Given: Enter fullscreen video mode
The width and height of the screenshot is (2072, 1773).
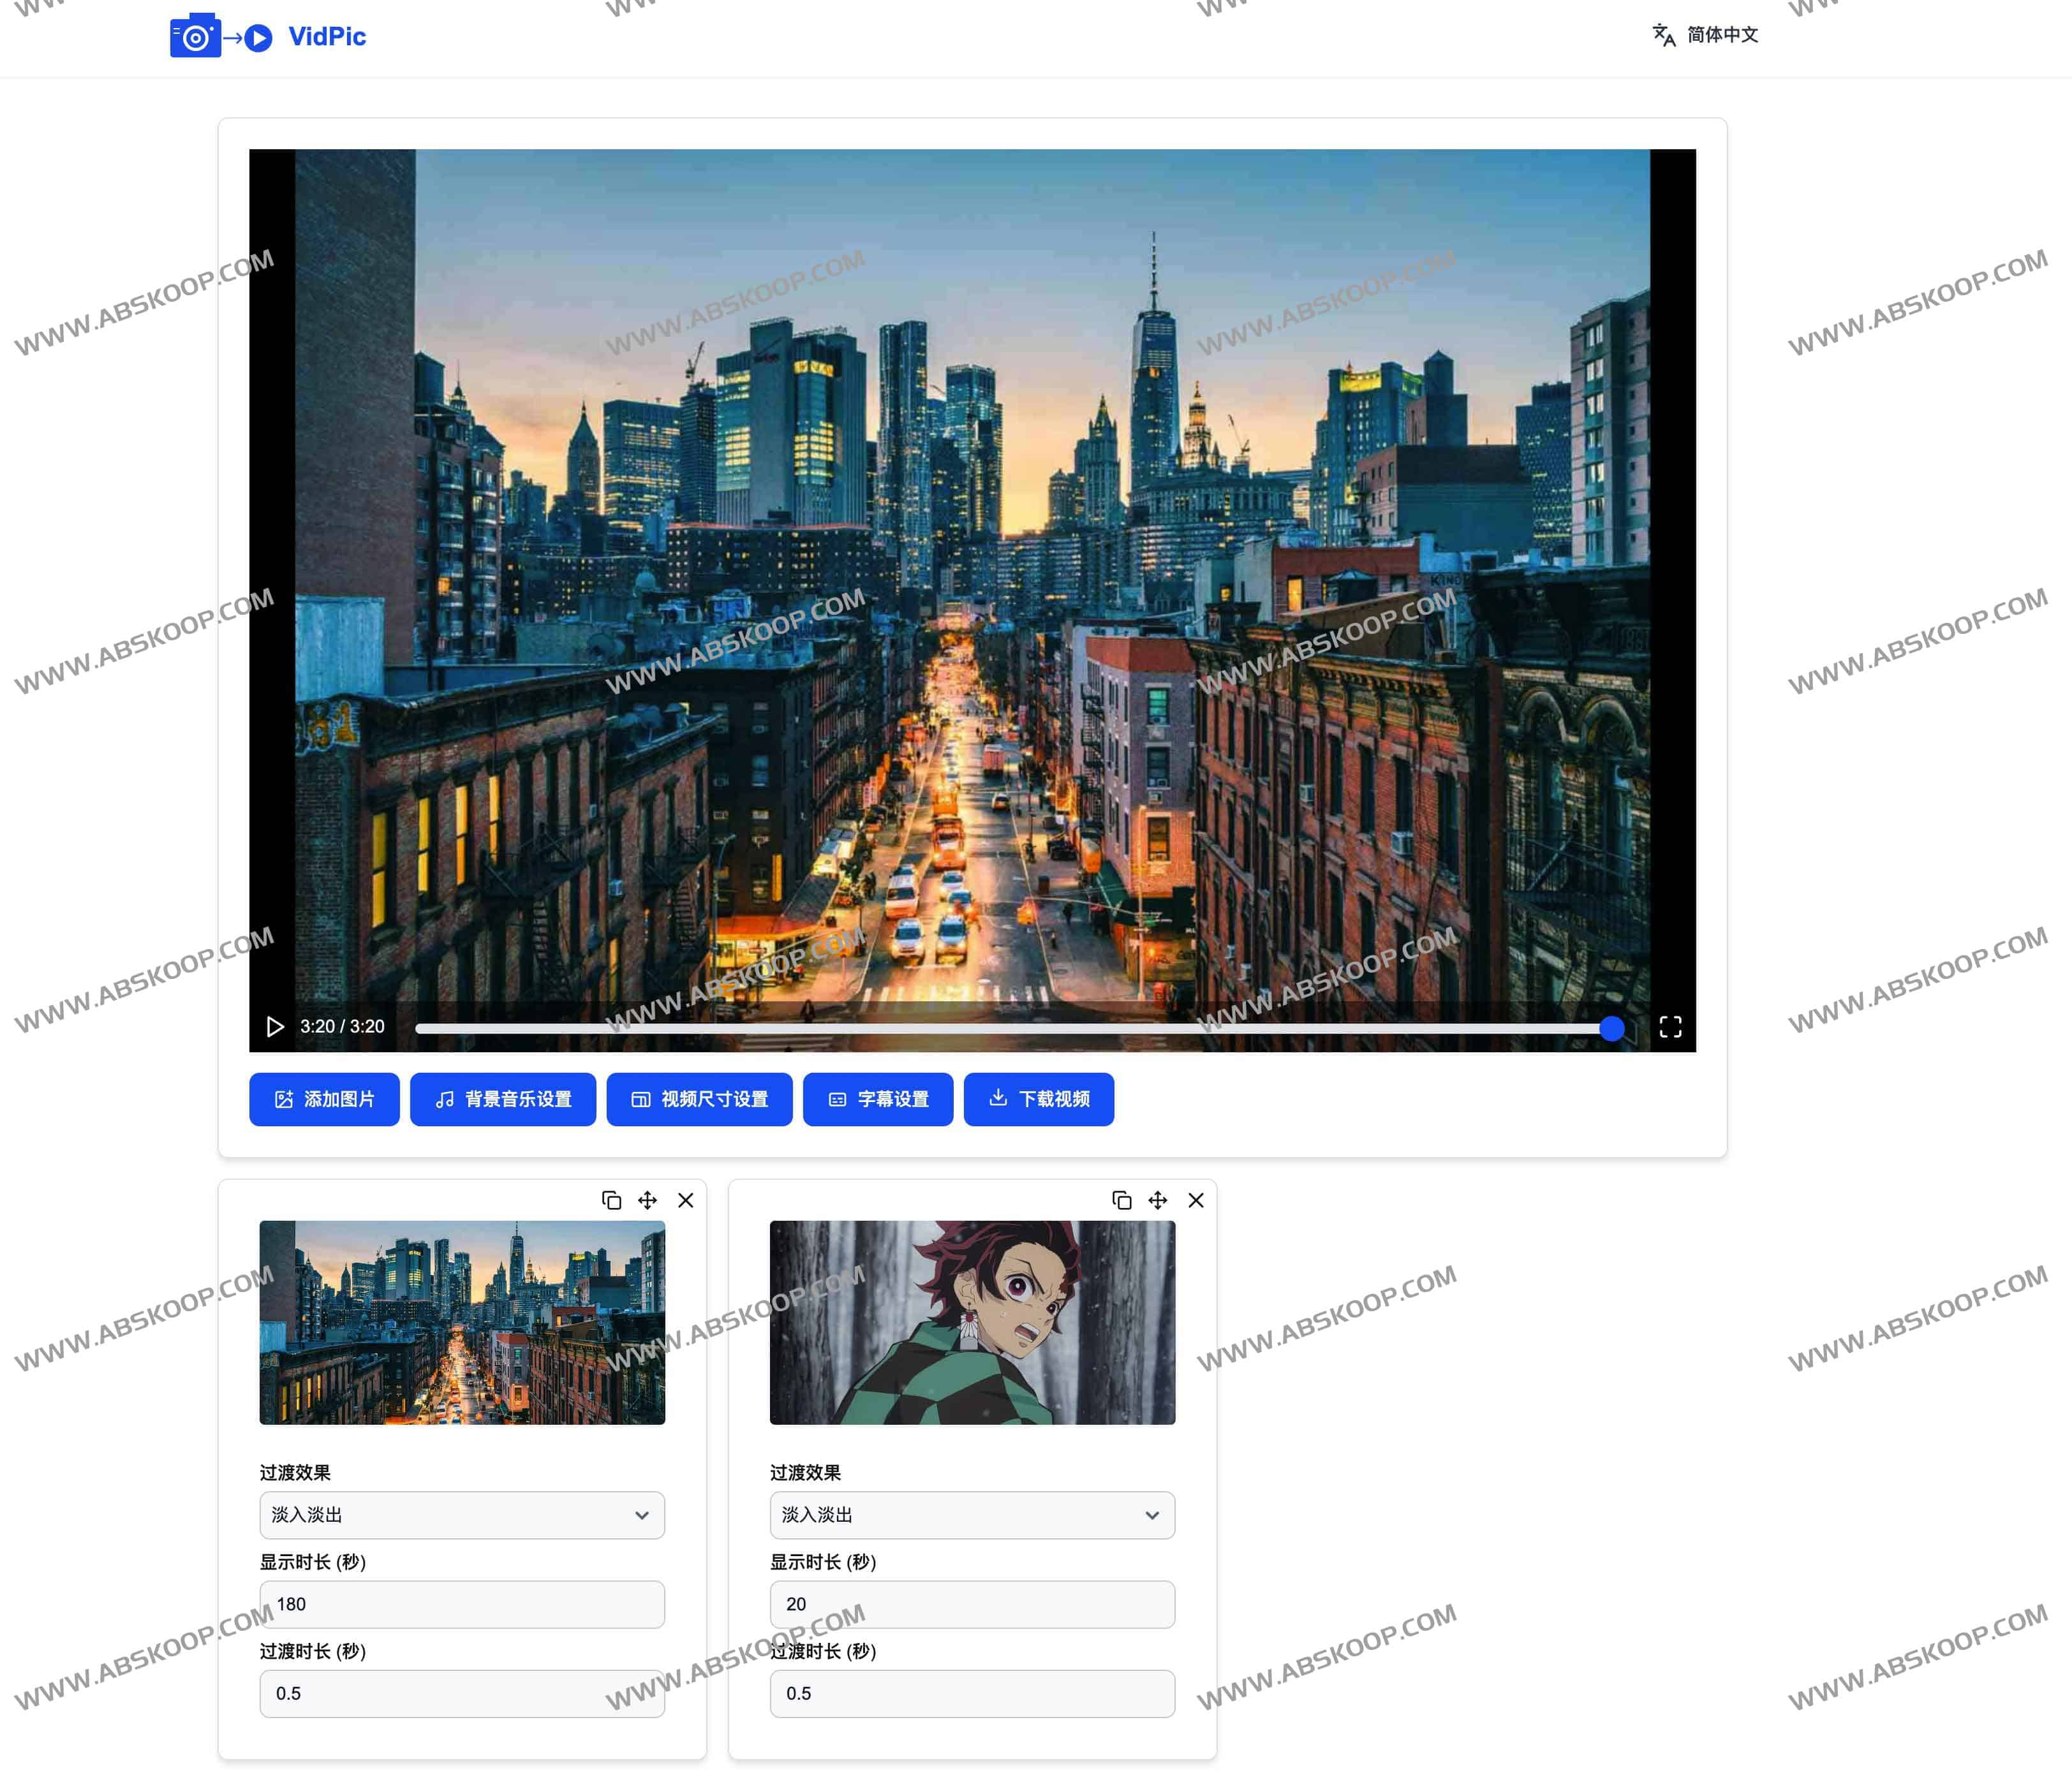Looking at the screenshot, I should click(1670, 1027).
